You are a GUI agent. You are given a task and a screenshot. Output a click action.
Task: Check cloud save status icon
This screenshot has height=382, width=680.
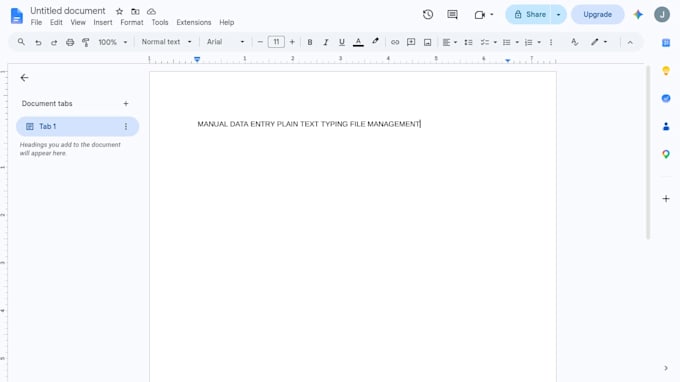[151, 11]
